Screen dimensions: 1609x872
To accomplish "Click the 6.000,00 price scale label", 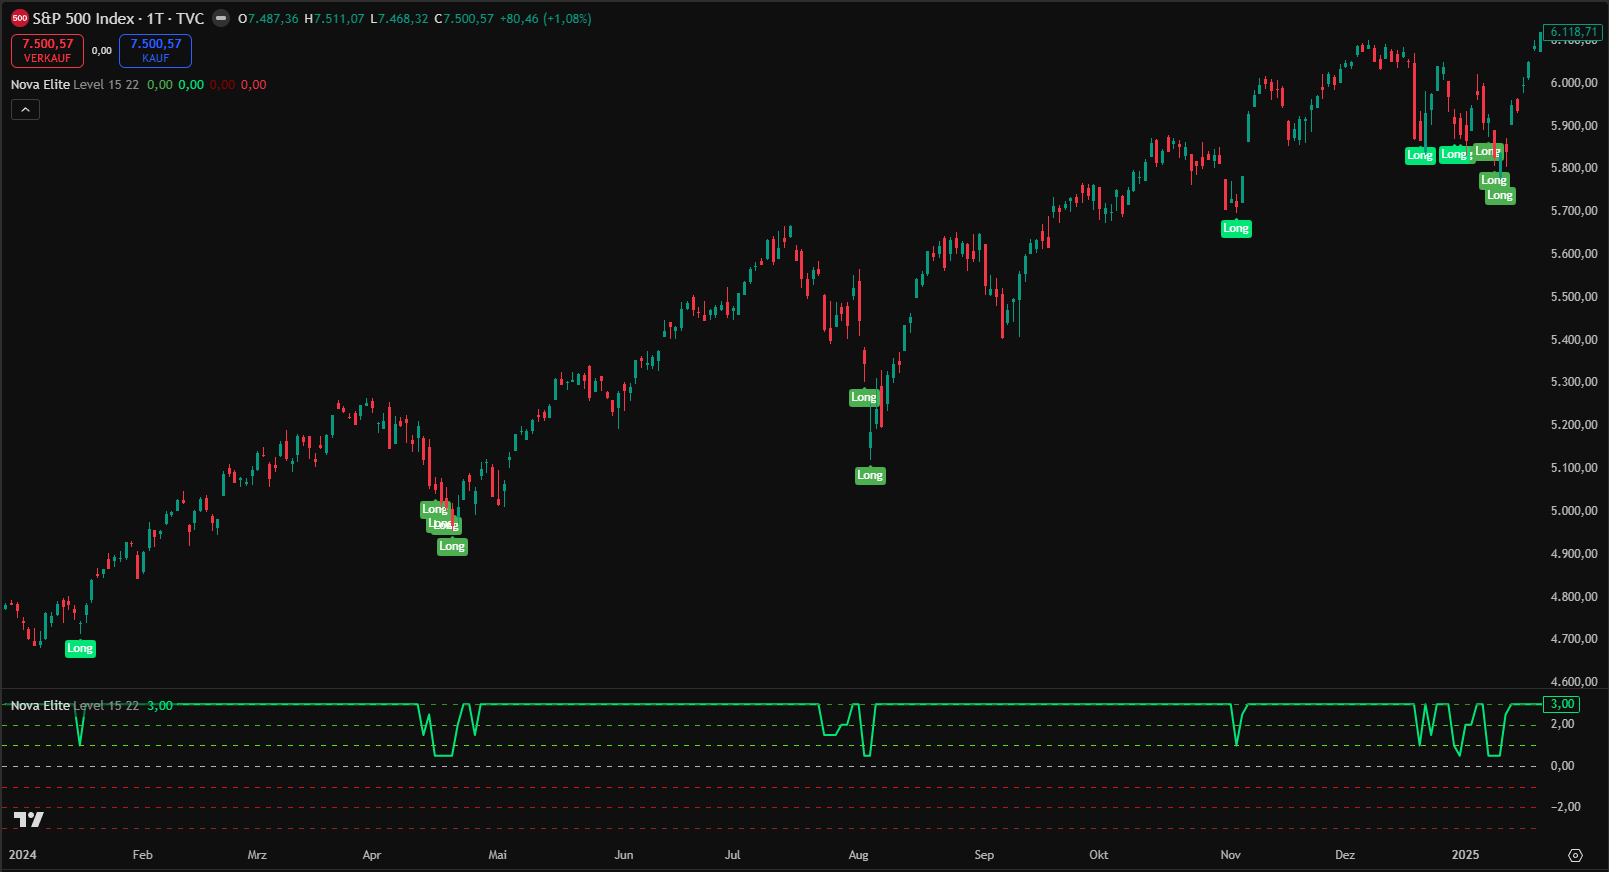I will 1574,83.
